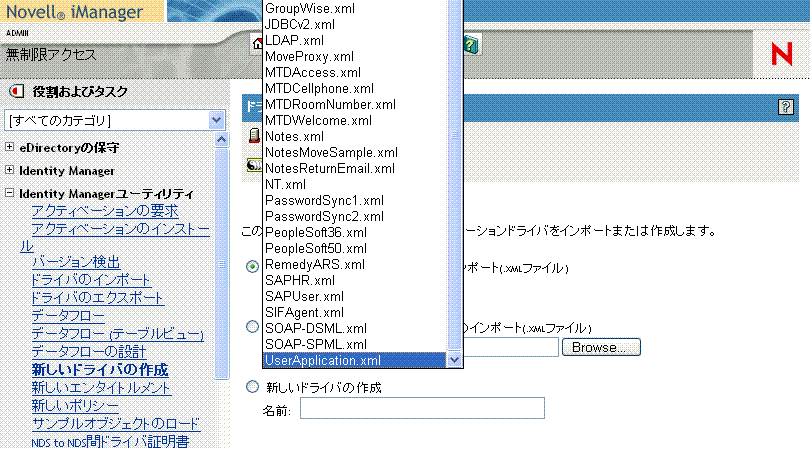The image size is (810, 449).
Task: Collapse Identity Managerユーティリティ node
Action: [9, 193]
